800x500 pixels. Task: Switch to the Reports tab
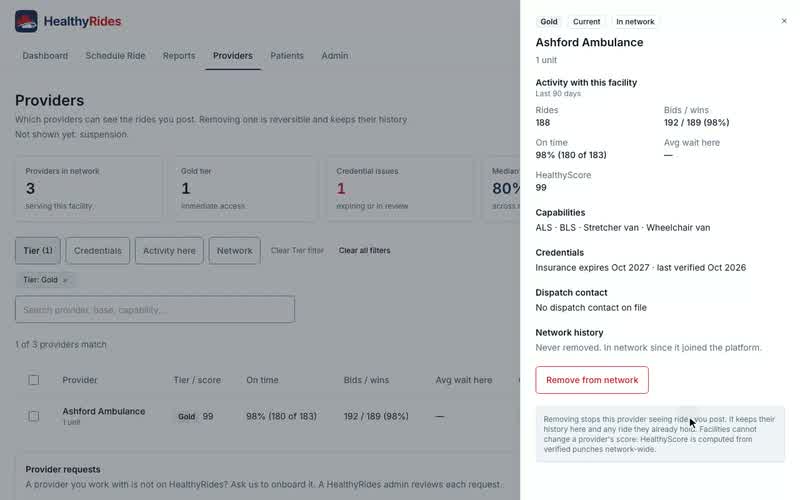tap(179, 56)
